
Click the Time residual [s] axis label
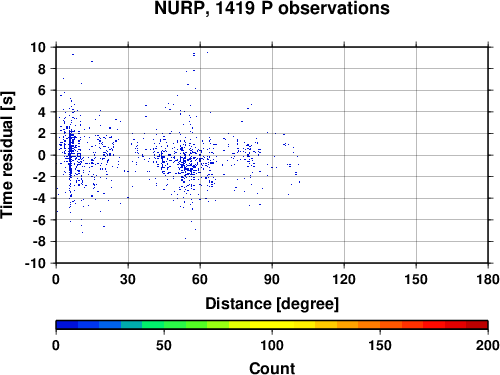(x=7, y=155)
